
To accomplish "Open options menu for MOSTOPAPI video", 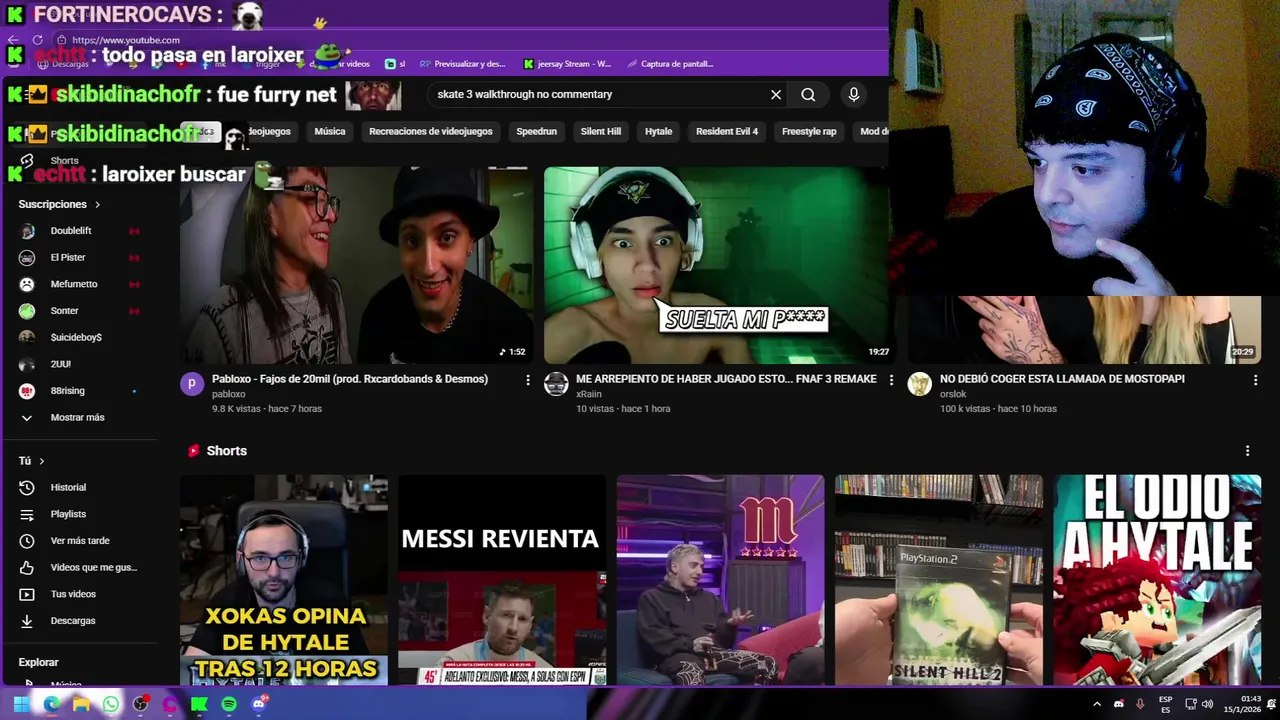I will pyautogui.click(x=1255, y=380).
